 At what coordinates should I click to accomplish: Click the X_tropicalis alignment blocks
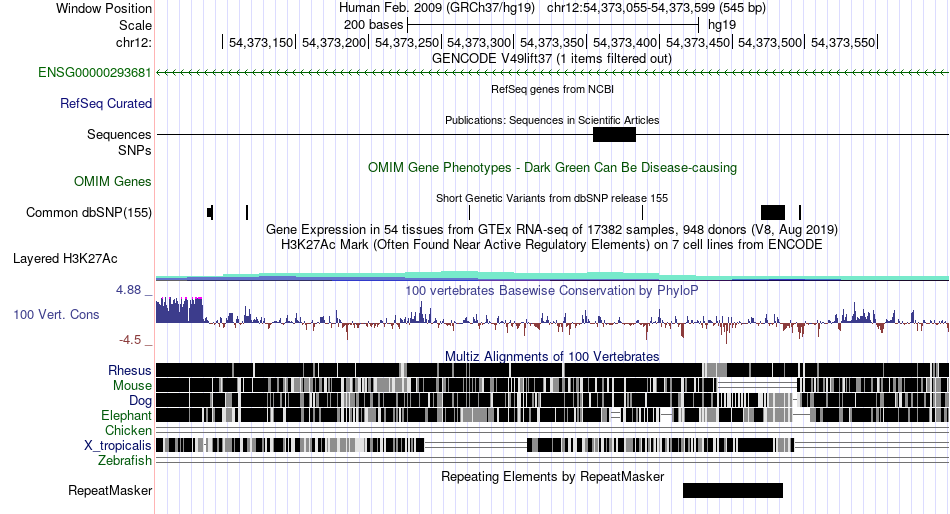pos(475,446)
